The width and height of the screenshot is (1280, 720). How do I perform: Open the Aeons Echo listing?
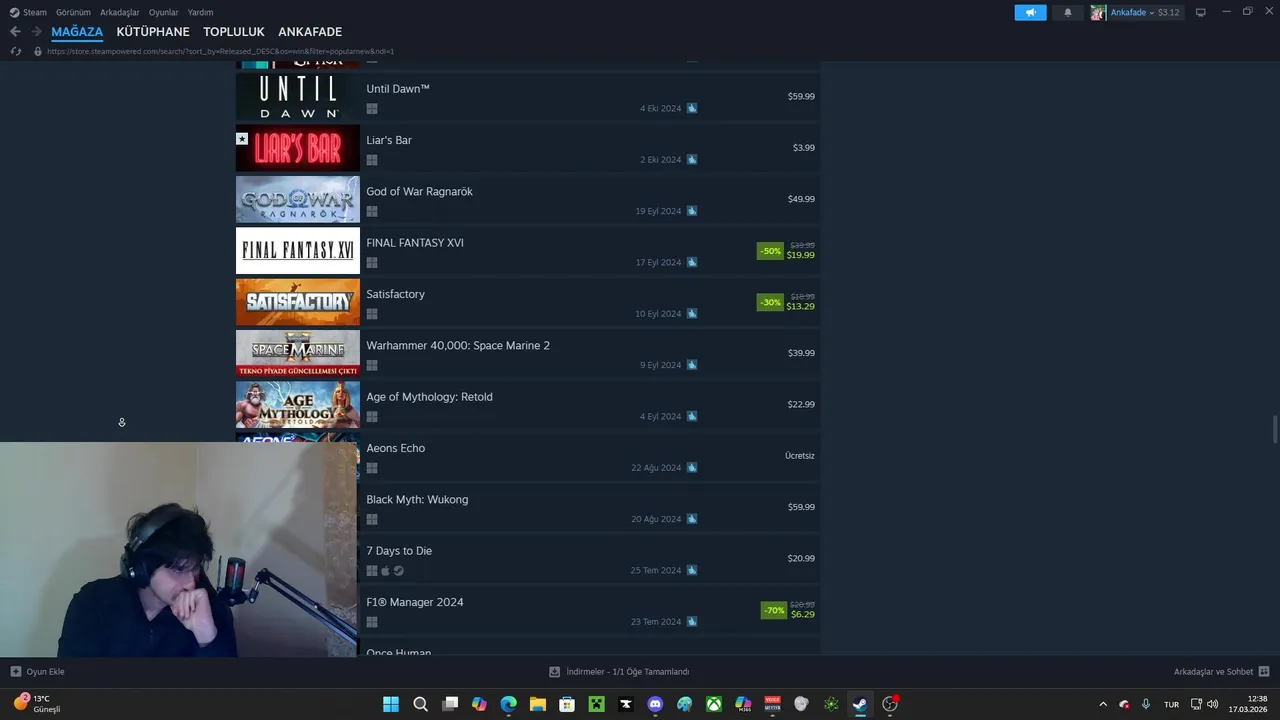click(x=528, y=456)
